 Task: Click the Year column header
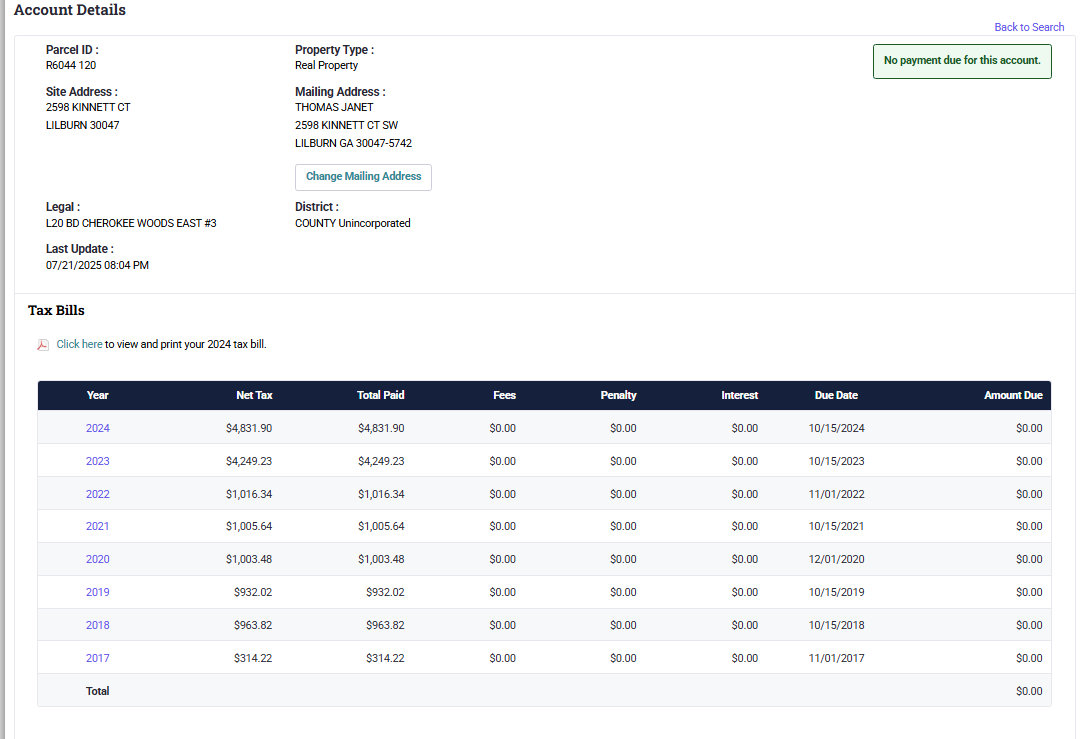tap(97, 395)
